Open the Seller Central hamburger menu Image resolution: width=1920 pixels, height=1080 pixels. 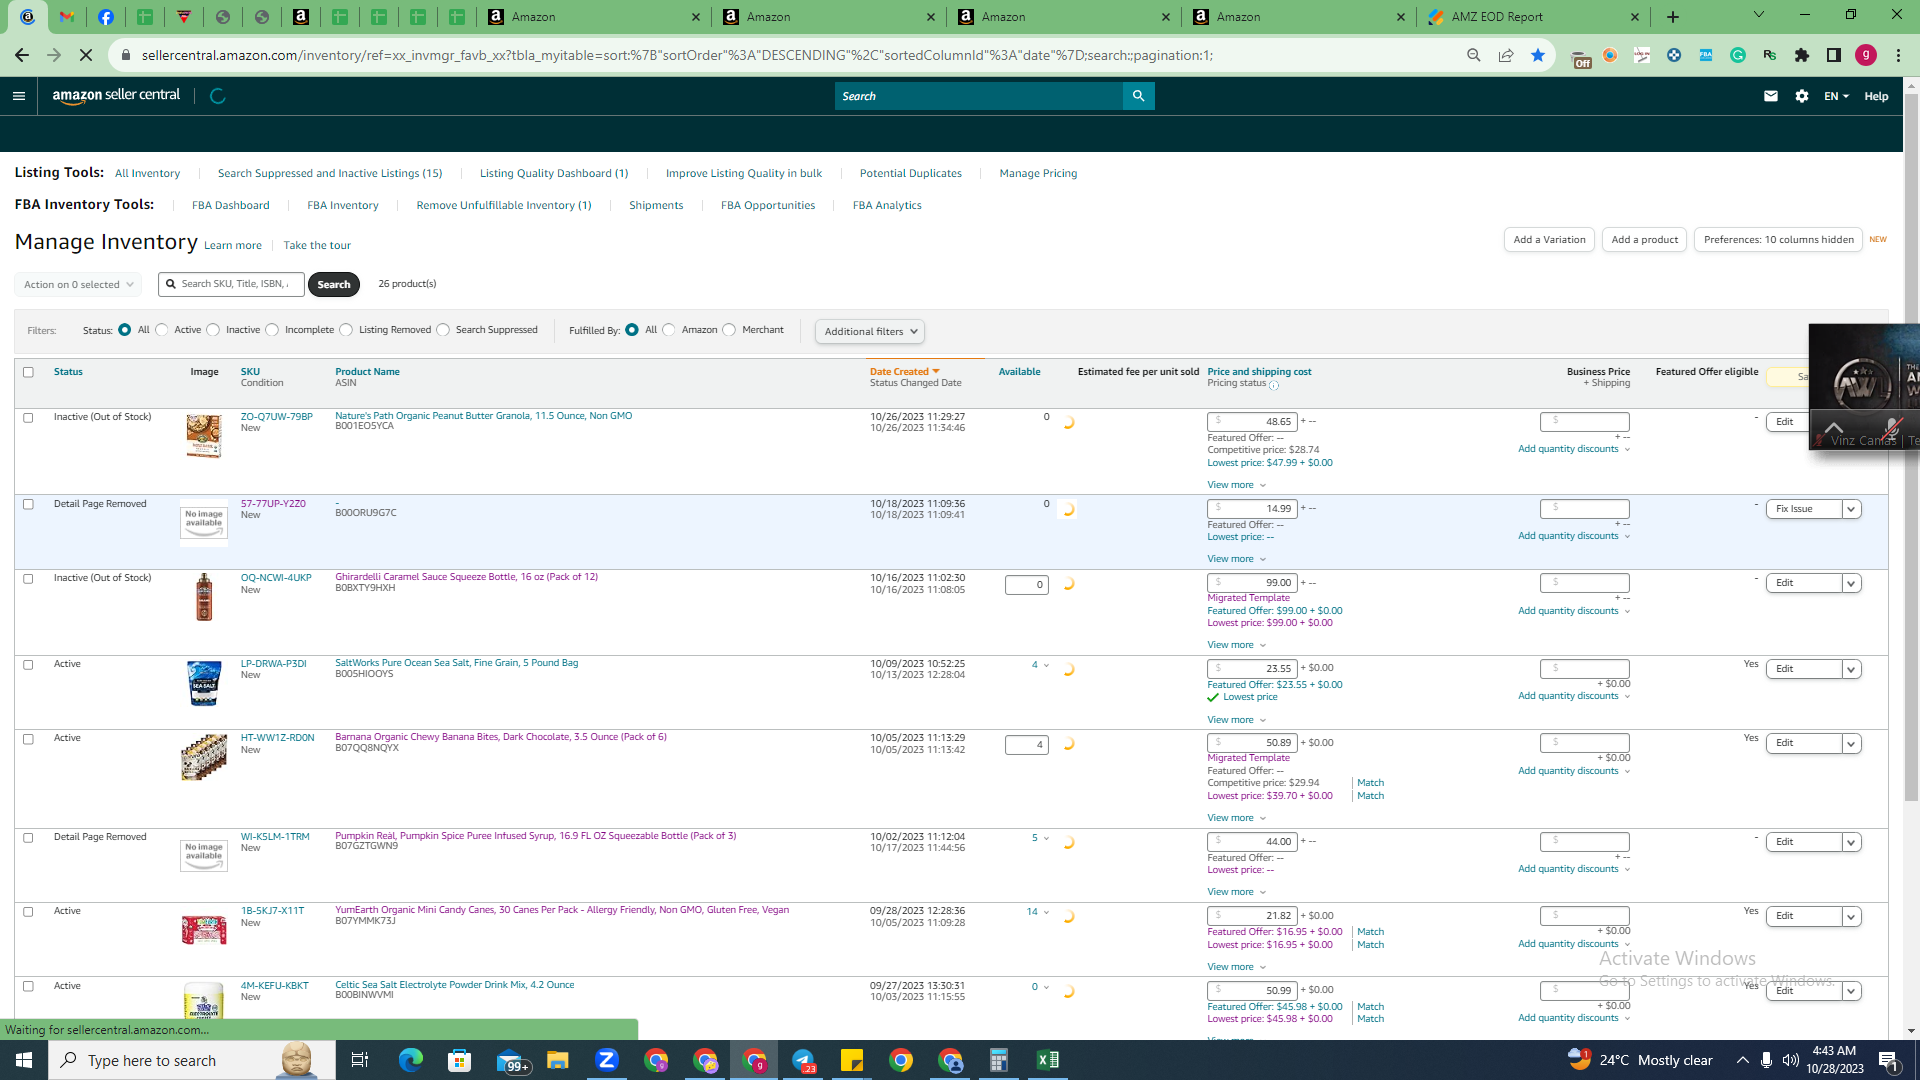click(18, 96)
